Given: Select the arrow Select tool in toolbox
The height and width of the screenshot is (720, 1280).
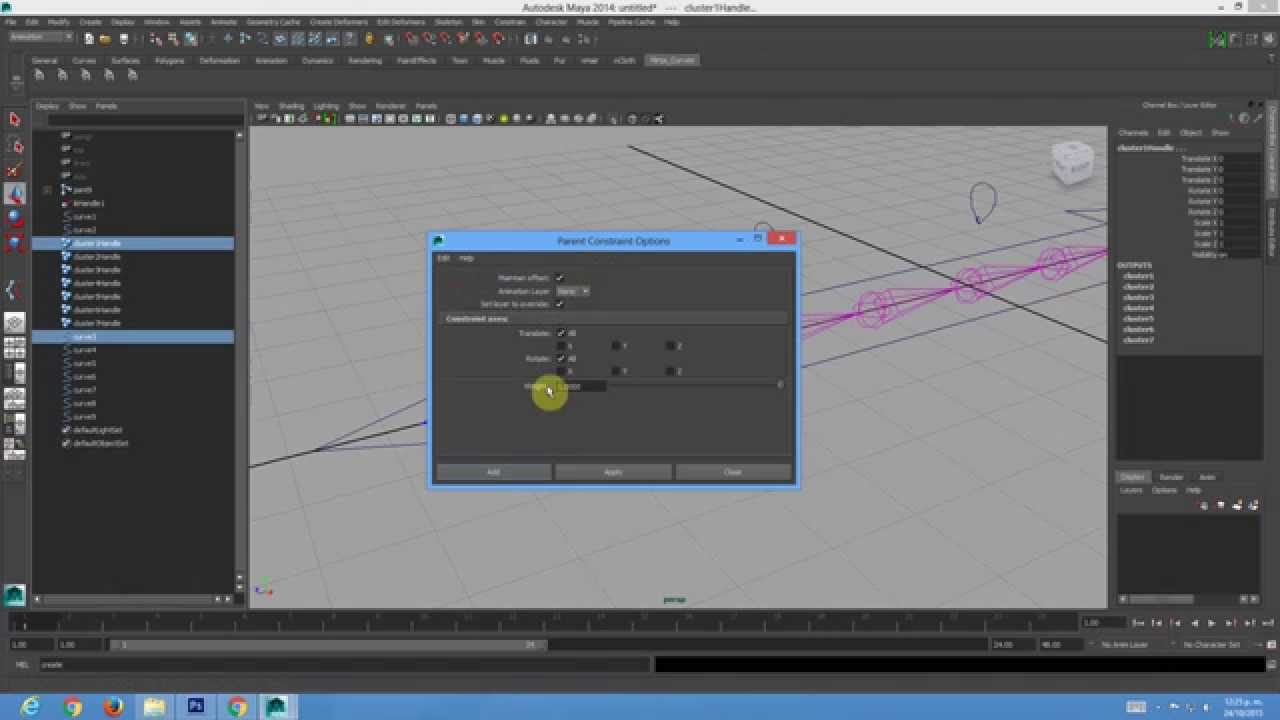Looking at the screenshot, I should point(14,120).
